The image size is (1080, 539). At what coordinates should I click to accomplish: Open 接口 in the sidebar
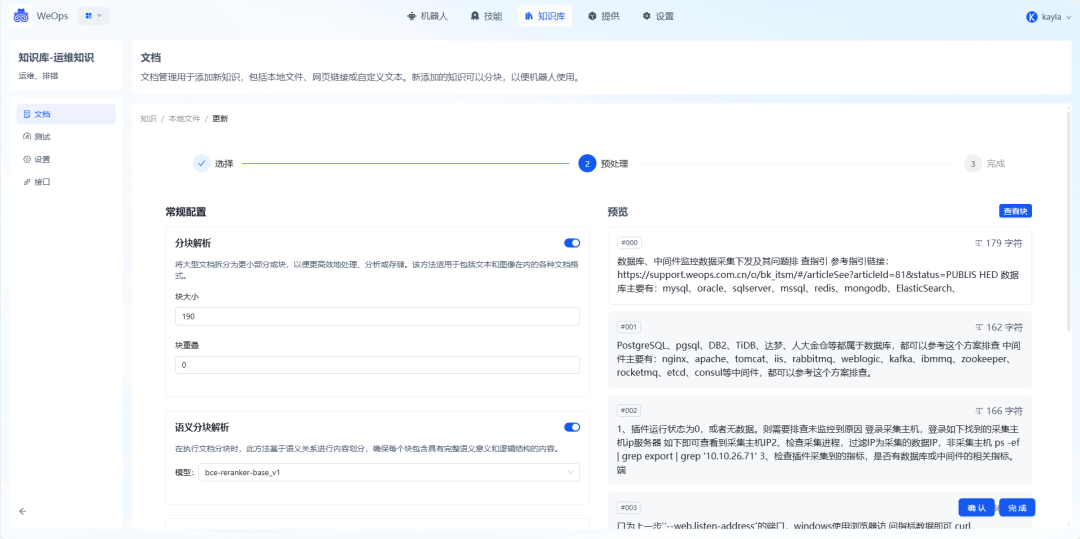(66, 182)
